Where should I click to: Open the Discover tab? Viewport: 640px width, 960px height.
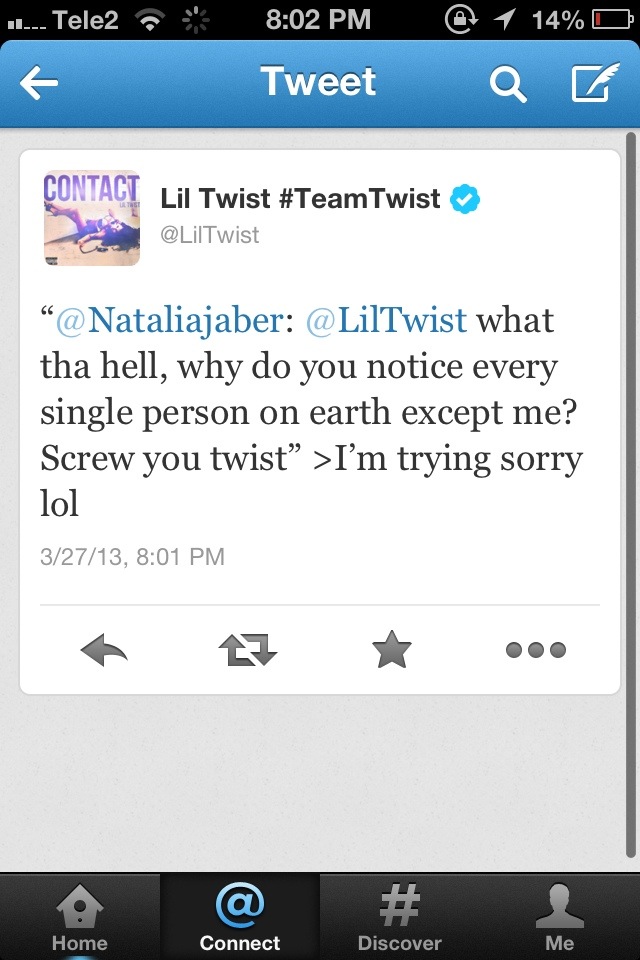tap(399, 917)
